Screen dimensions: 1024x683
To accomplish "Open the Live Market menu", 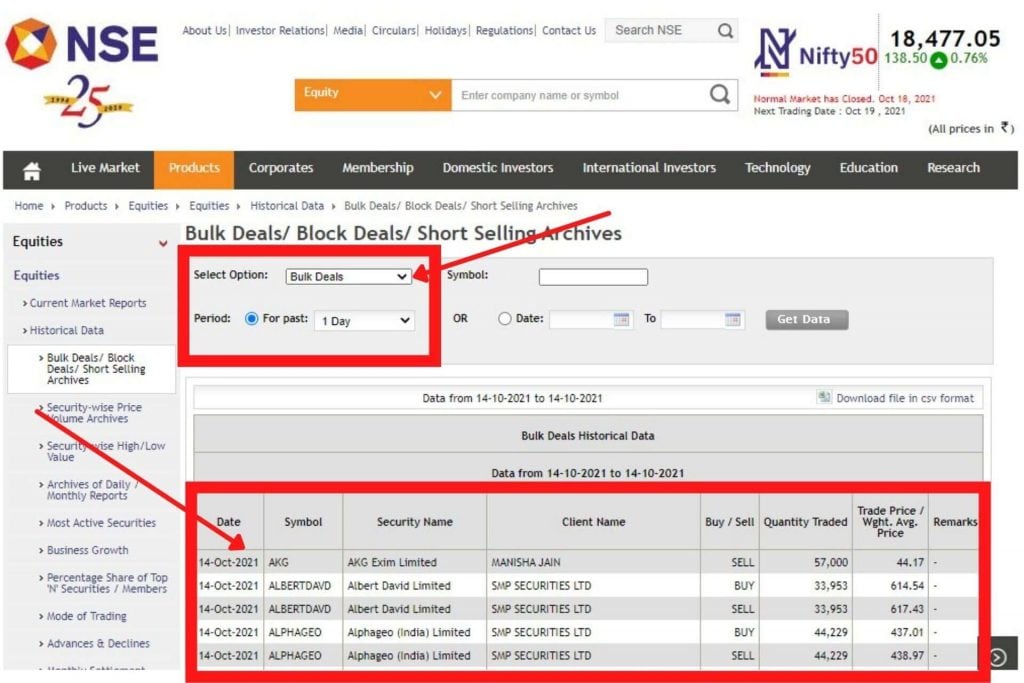I will click(105, 168).
